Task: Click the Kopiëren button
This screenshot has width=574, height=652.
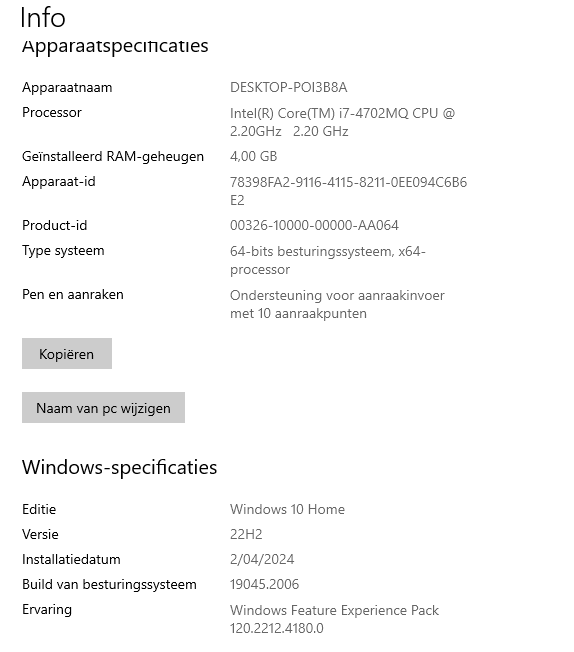Action: pos(67,353)
